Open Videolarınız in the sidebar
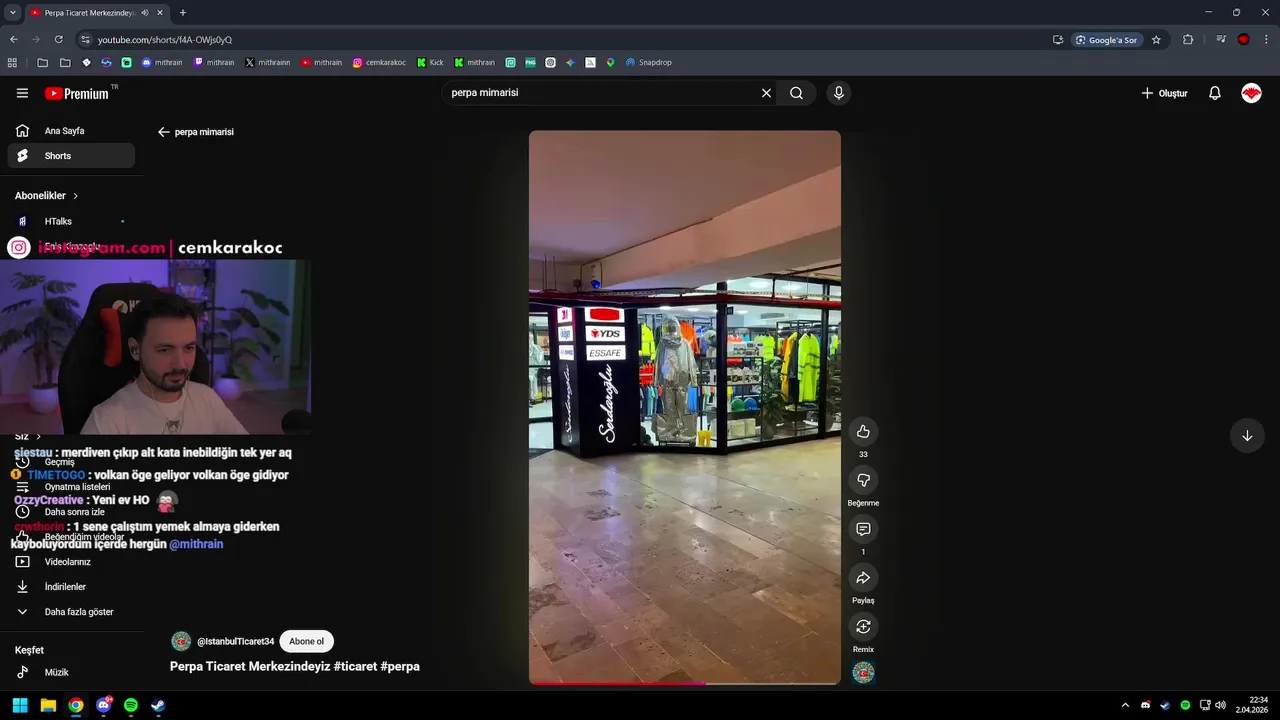Image resolution: width=1280 pixels, height=720 pixels. [x=71, y=562]
